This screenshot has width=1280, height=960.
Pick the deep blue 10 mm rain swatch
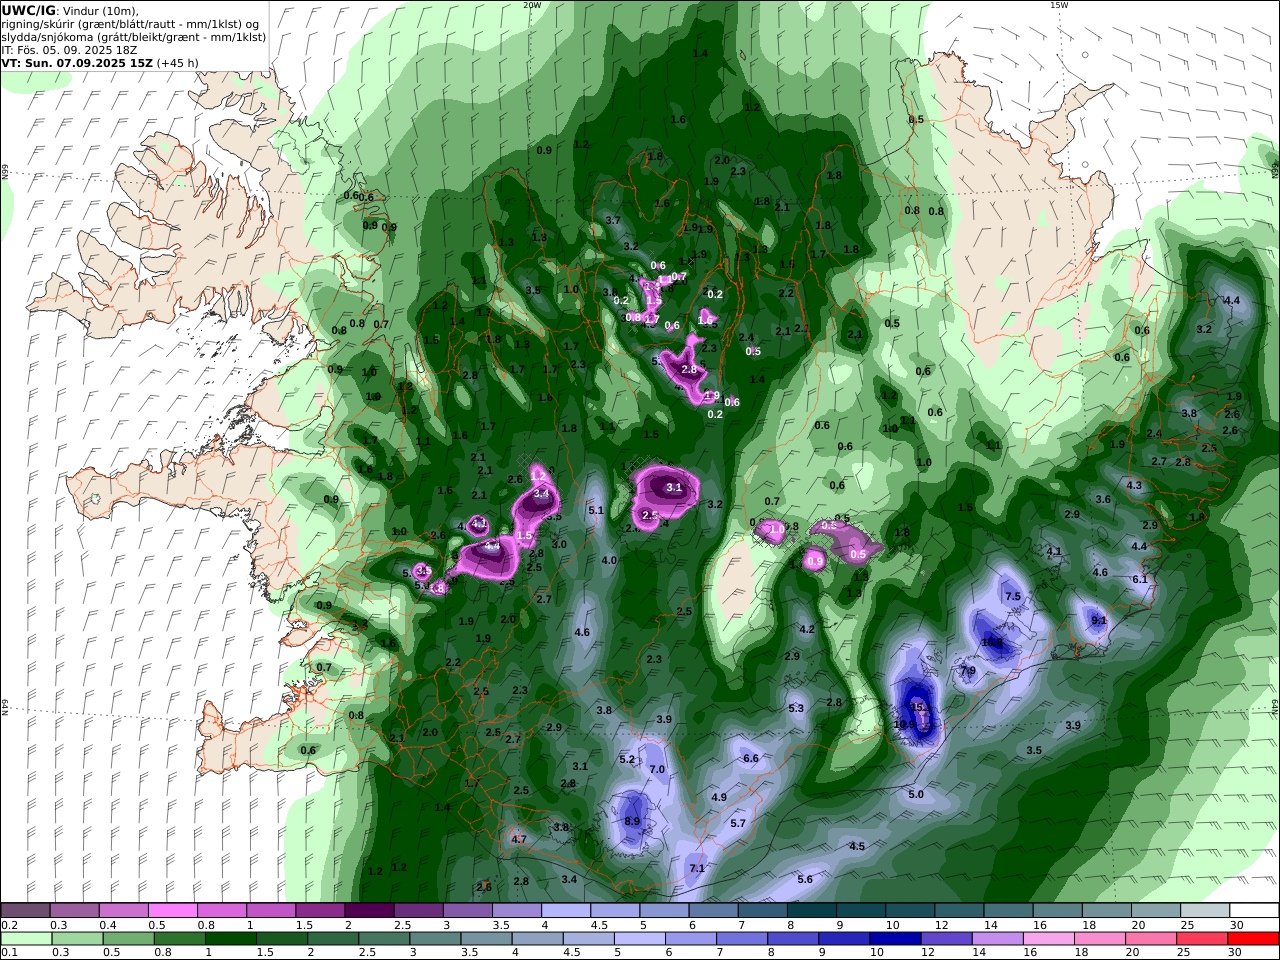[895, 939]
